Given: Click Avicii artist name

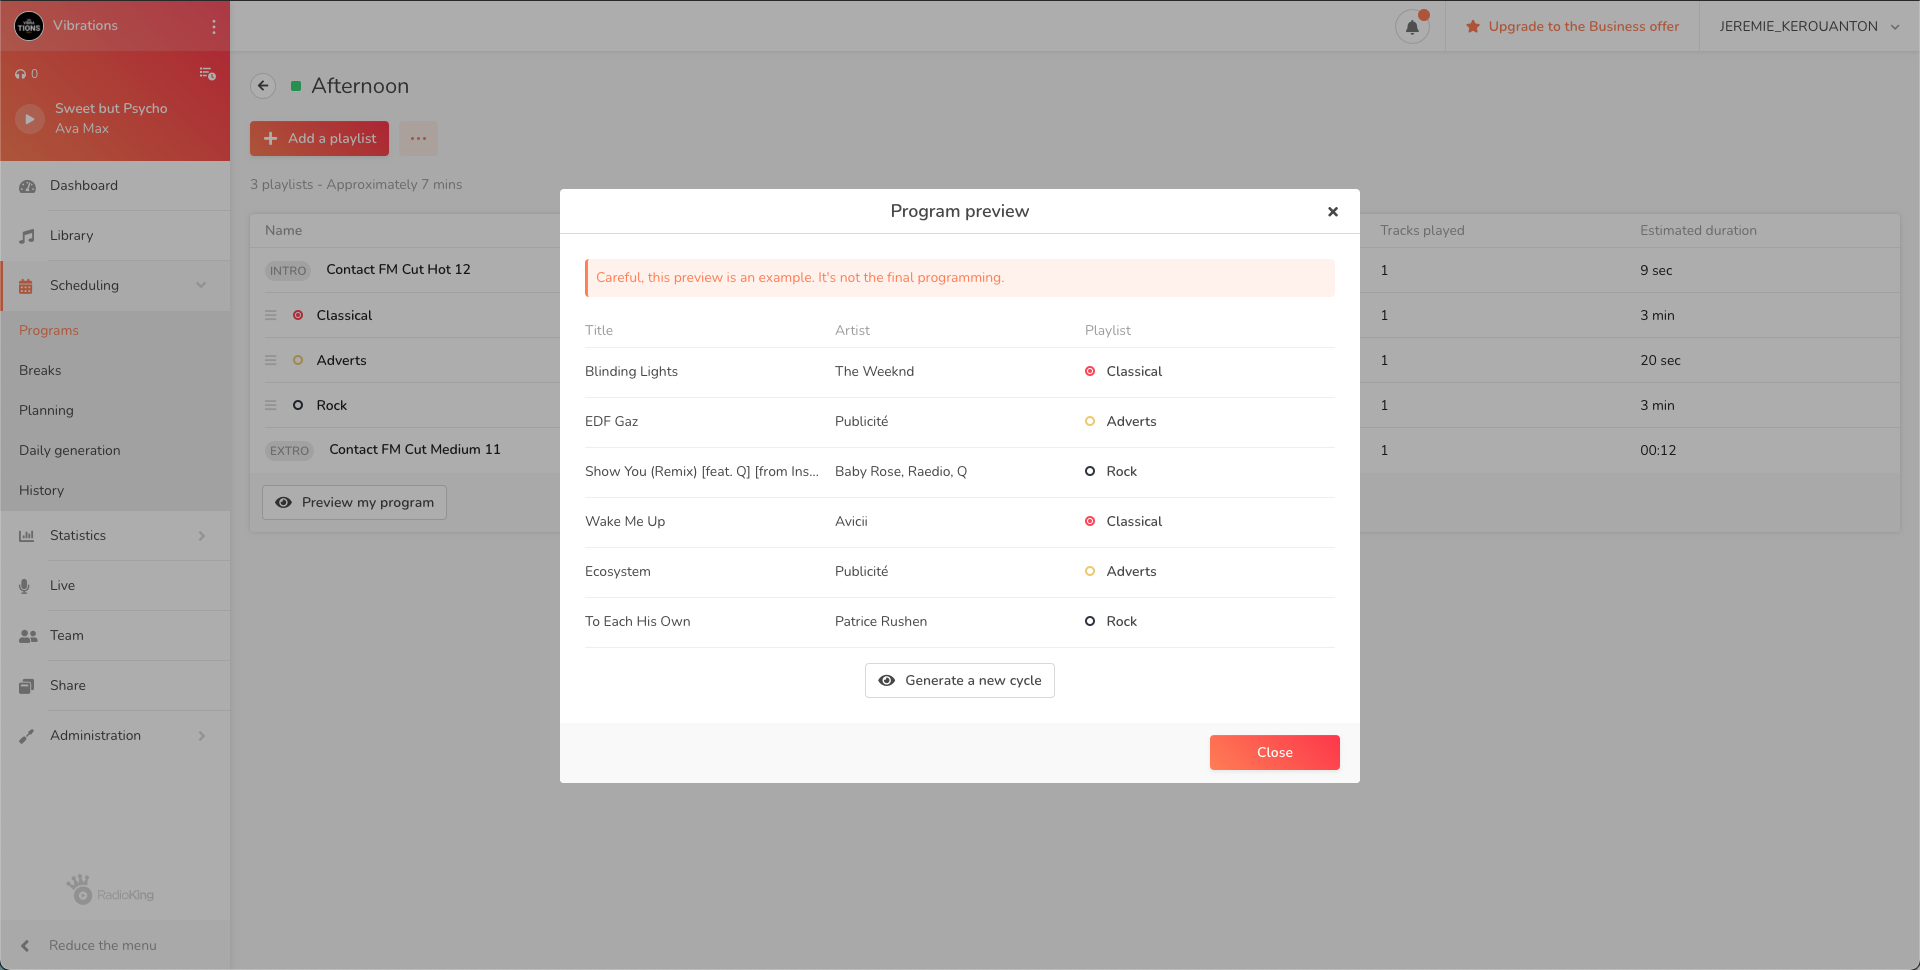Looking at the screenshot, I should (851, 521).
